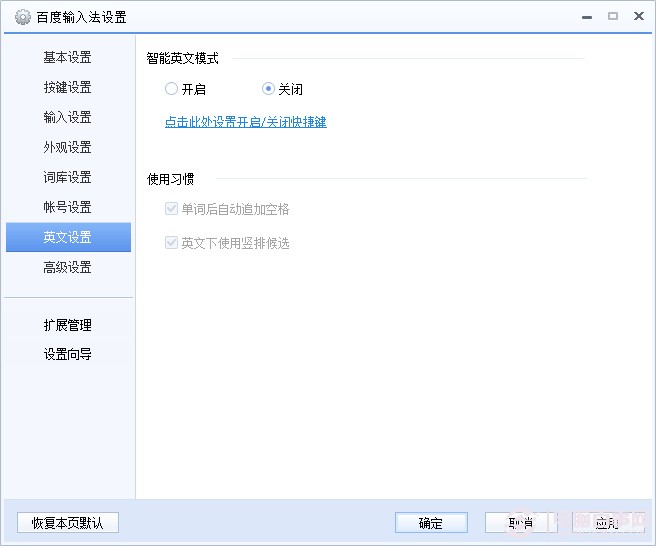The height and width of the screenshot is (546, 656).
Task: Open 高级设置 in the sidebar
Action: (67, 267)
